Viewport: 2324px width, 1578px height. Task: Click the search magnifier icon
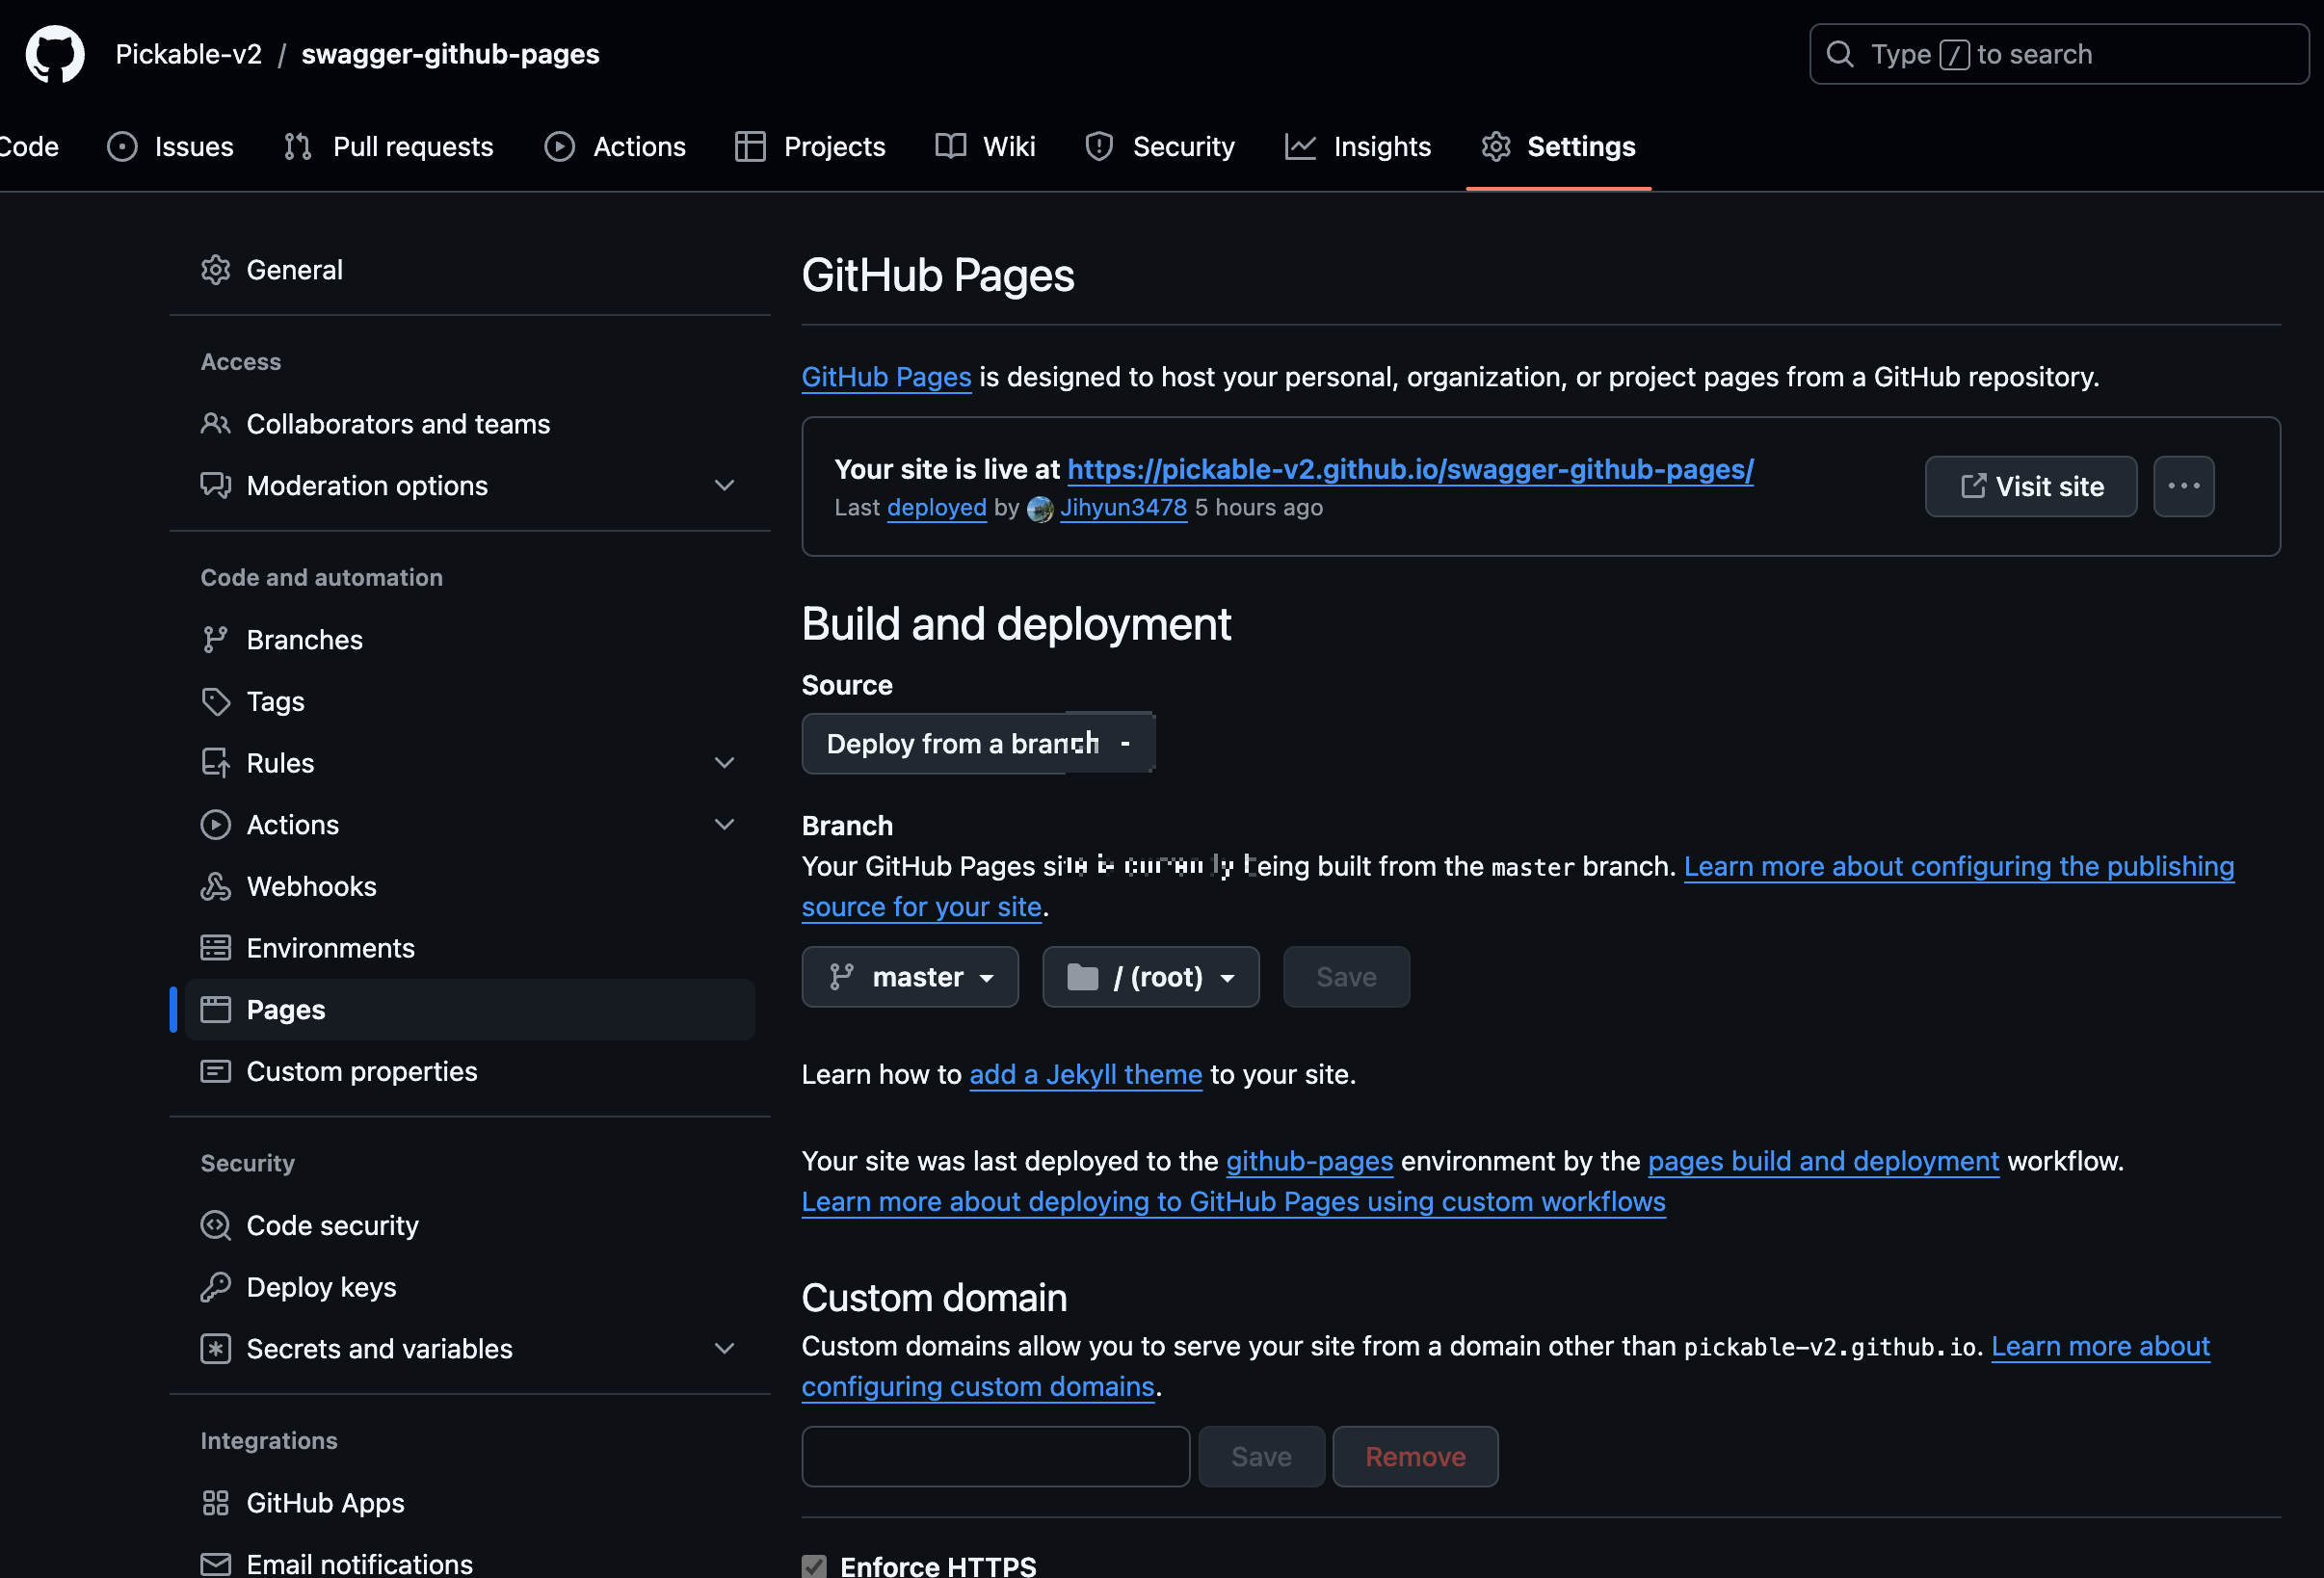(1840, 54)
